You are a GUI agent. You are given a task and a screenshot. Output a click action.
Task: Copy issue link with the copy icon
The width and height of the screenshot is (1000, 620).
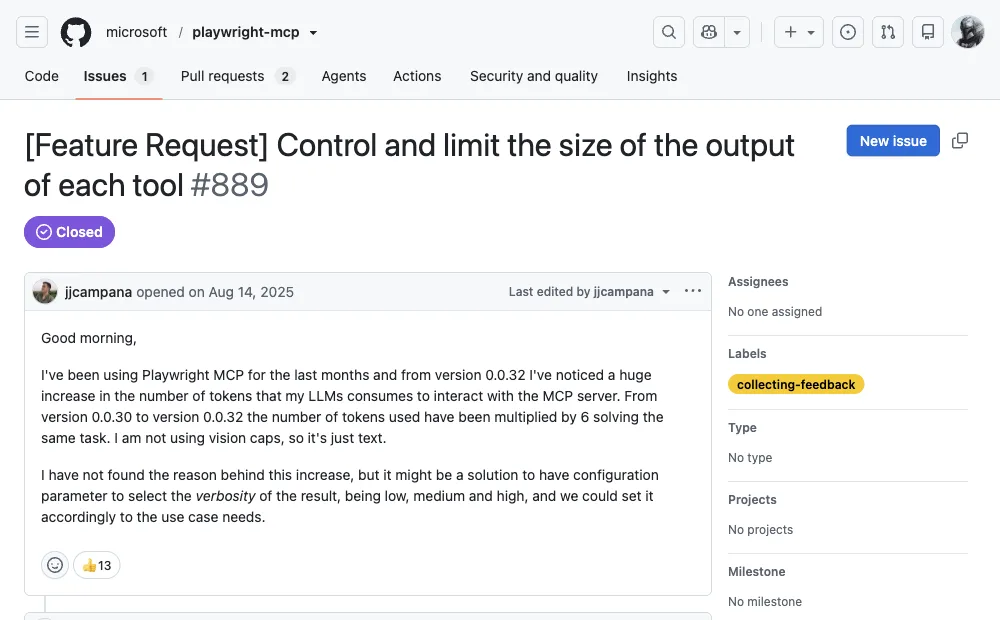pos(960,140)
